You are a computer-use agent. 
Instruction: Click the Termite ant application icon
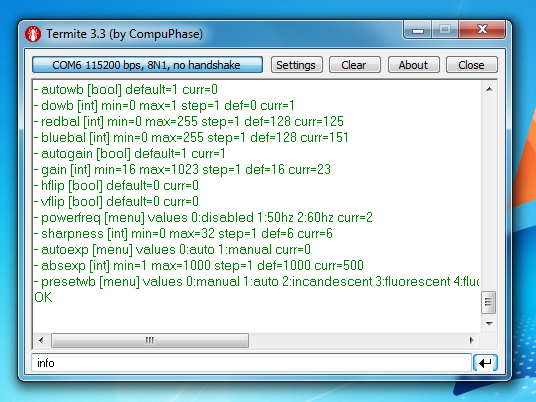tap(33, 34)
